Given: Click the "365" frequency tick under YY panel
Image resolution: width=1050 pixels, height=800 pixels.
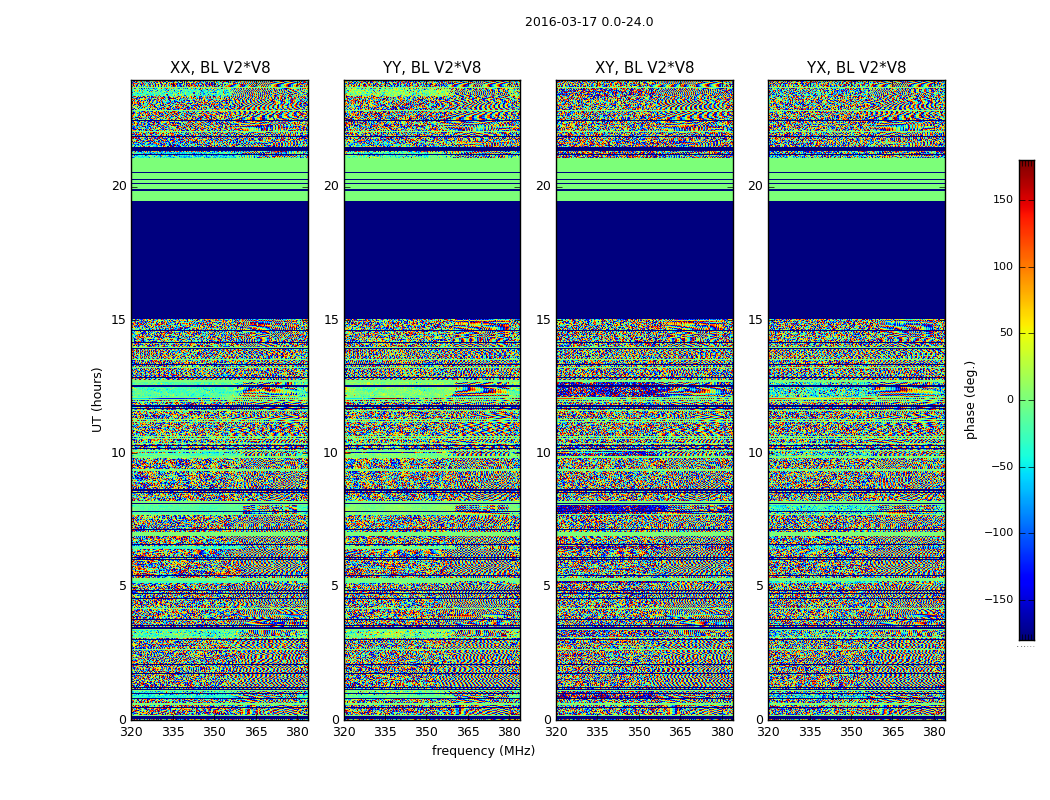Looking at the screenshot, I should [468, 732].
